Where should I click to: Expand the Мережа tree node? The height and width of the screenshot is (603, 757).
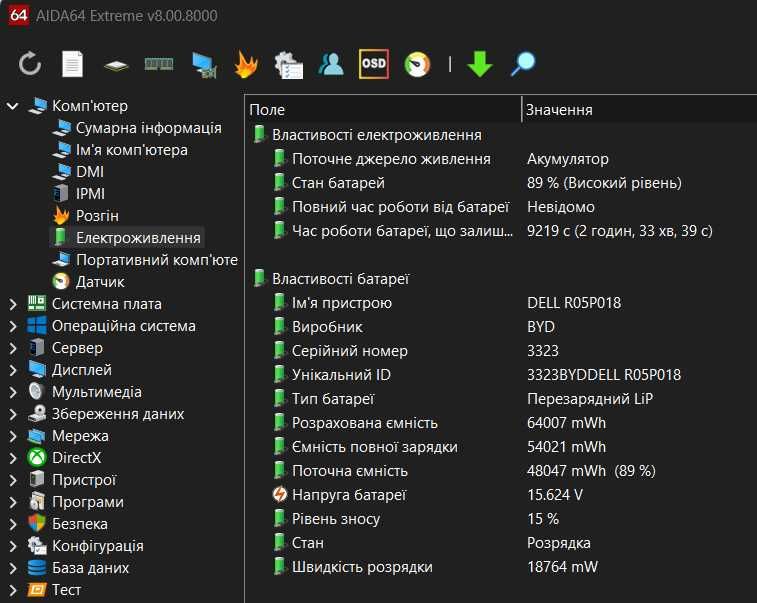pyautogui.click(x=13, y=436)
